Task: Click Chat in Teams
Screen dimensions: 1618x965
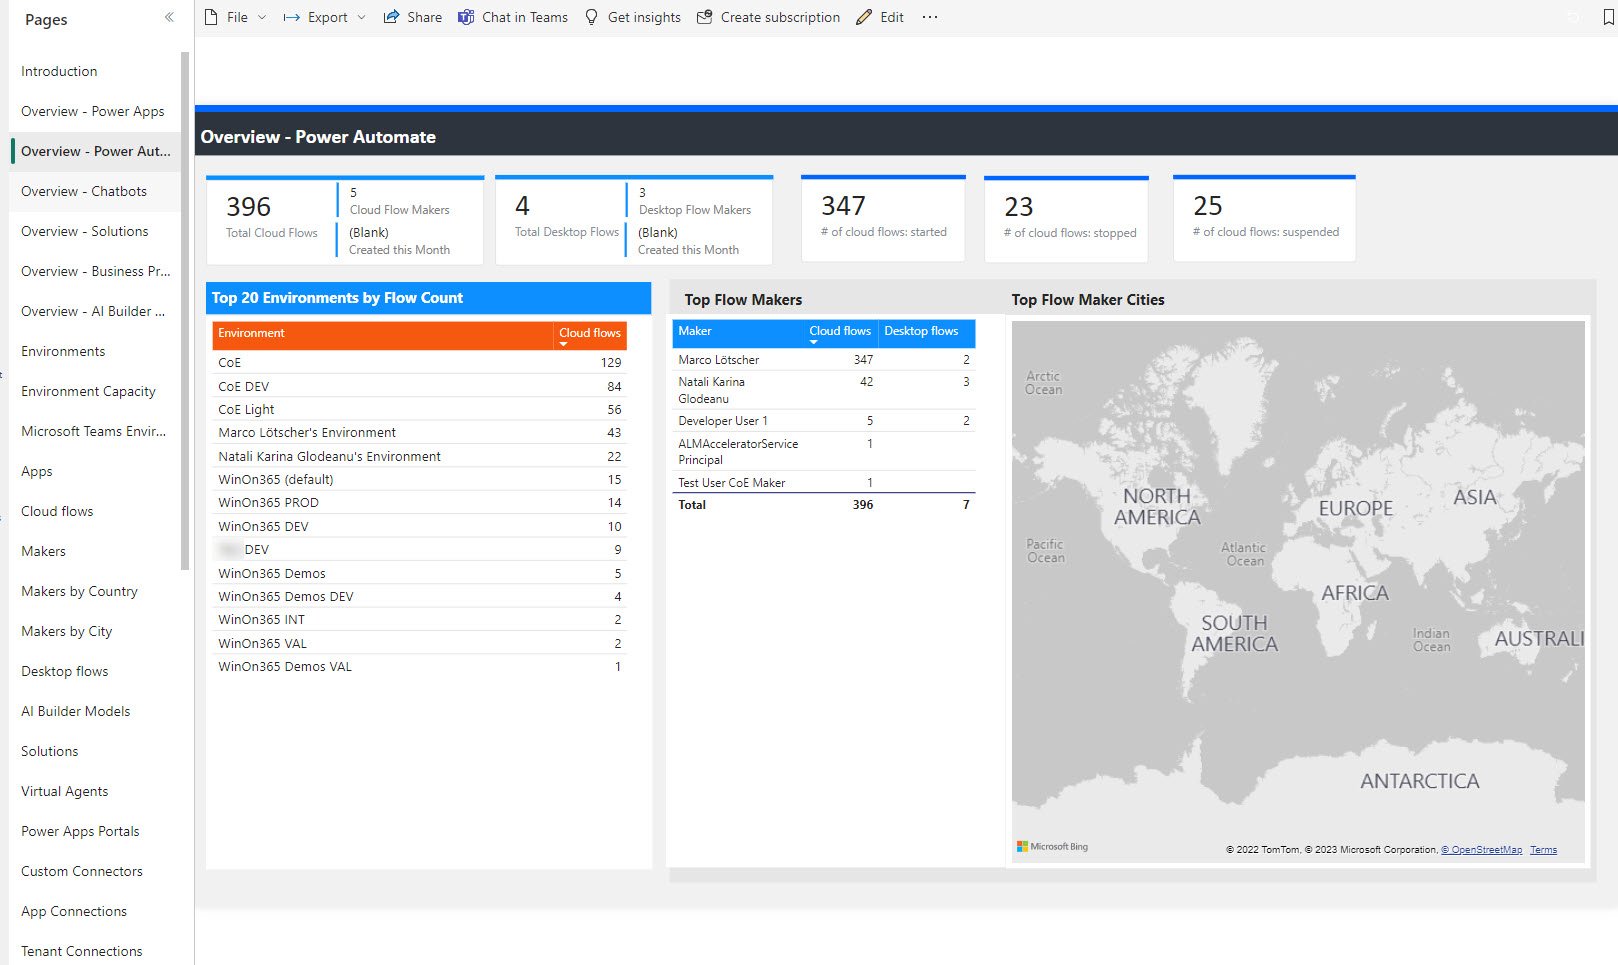Action: [513, 17]
